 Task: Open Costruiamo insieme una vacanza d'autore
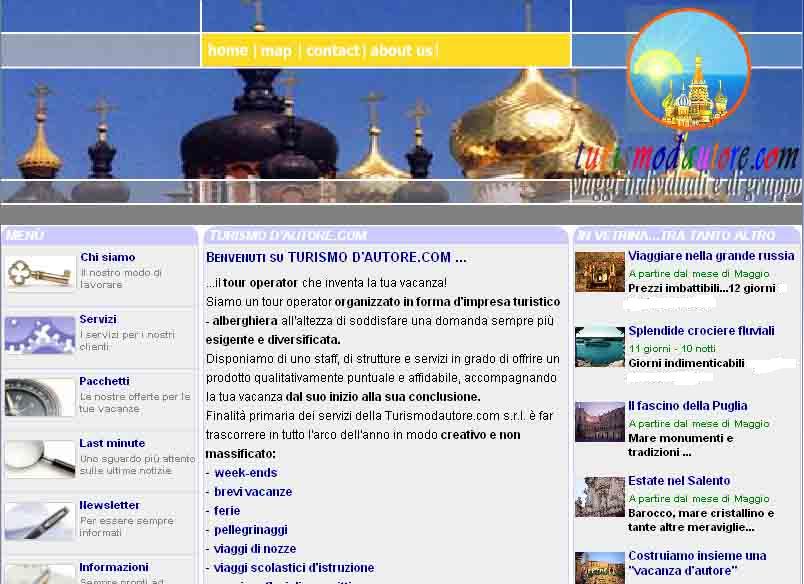(x=697, y=563)
